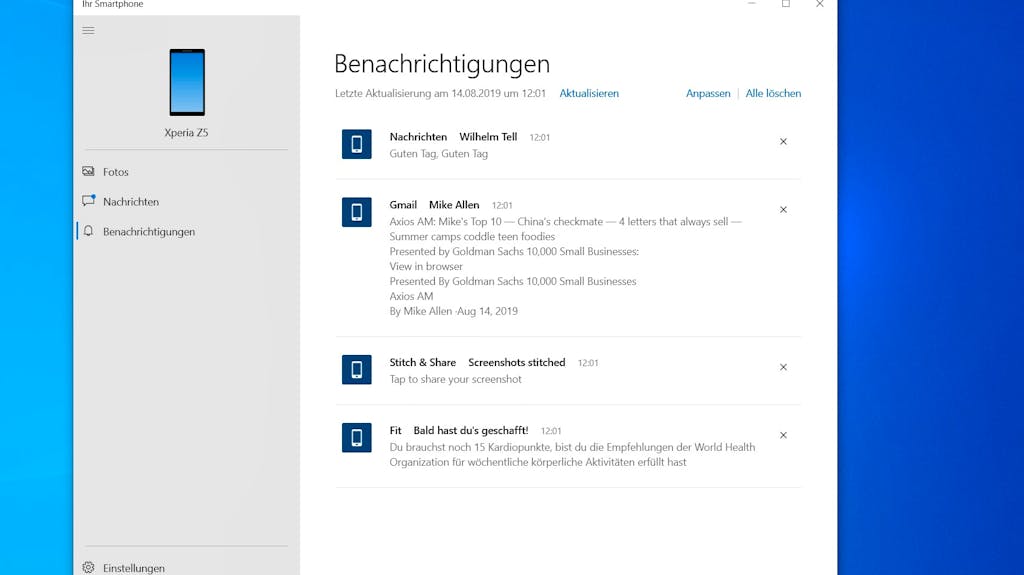Click the Anpassen link

point(708,93)
